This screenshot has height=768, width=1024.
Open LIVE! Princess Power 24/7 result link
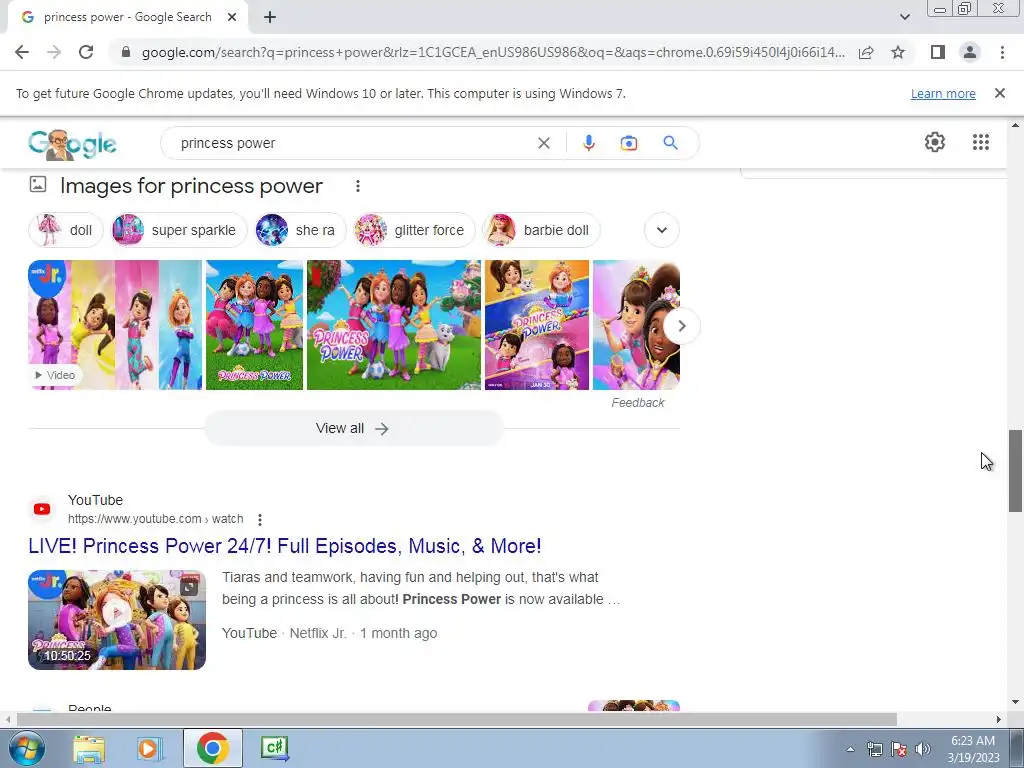click(x=285, y=546)
